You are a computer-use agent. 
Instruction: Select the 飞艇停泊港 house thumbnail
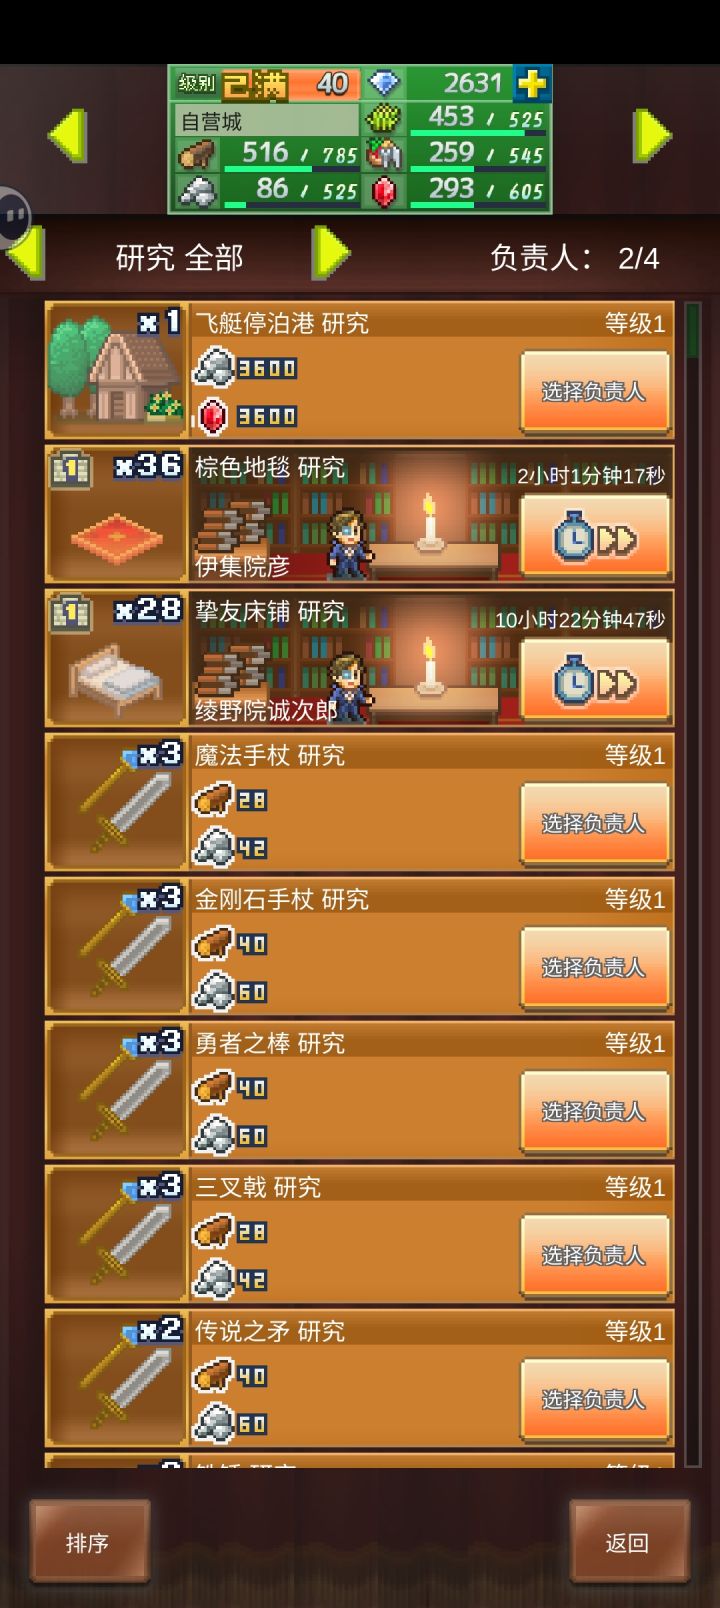pyautogui.click(x=117, y=370)
